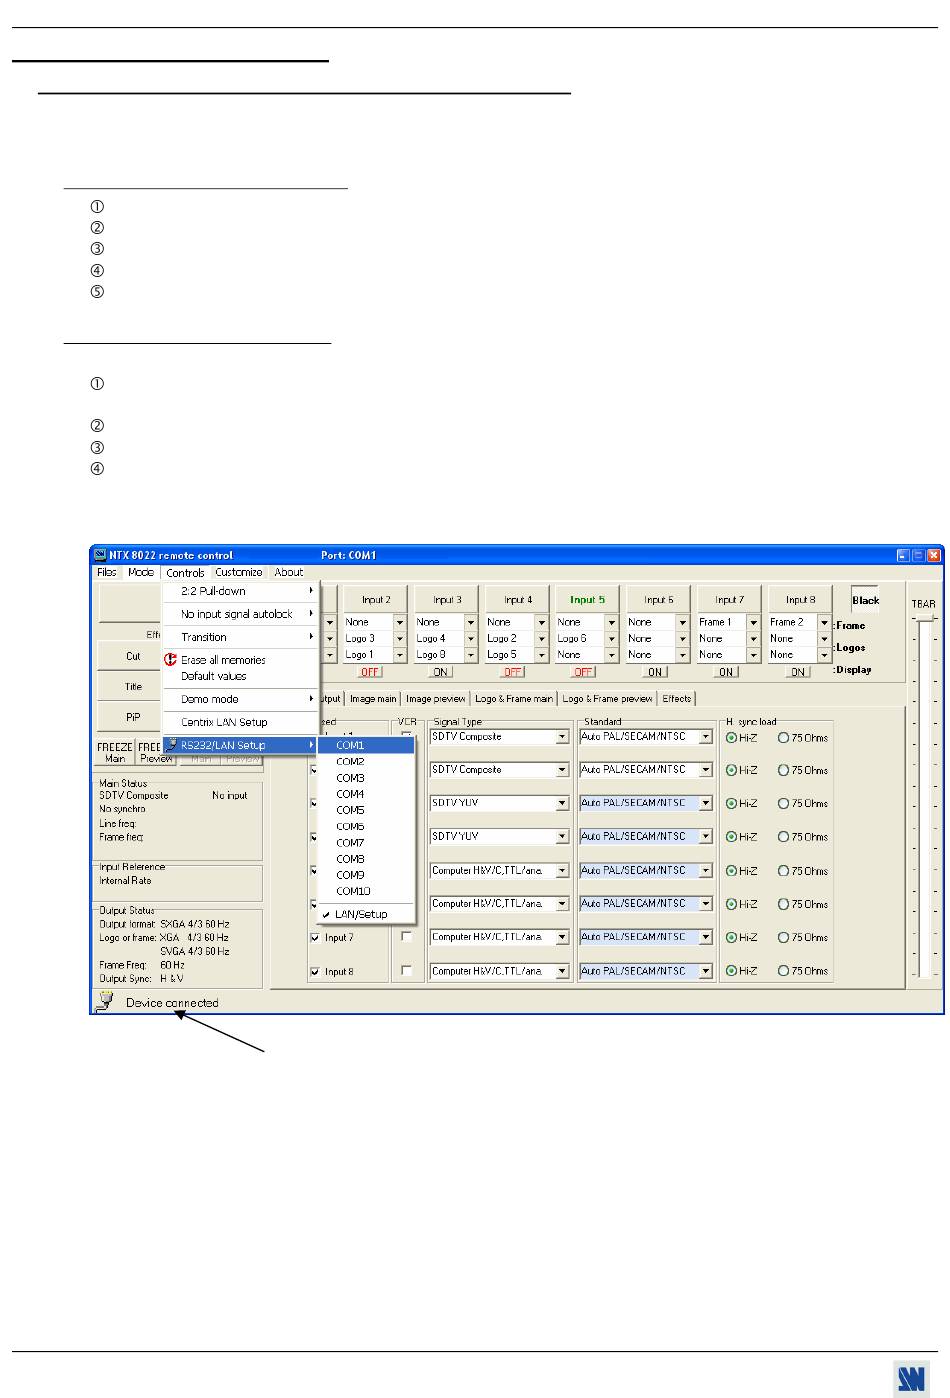The width and height of the screenshot is (950, 1398).
Task: Open the Logo & Frame main tab
Action: [514, 699]
